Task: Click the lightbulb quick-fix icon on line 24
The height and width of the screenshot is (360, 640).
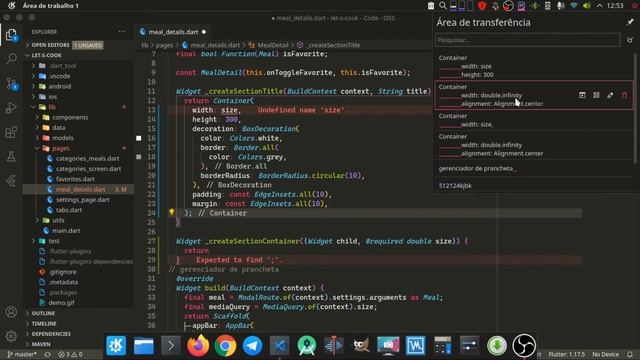Action: tap(172, 212)
